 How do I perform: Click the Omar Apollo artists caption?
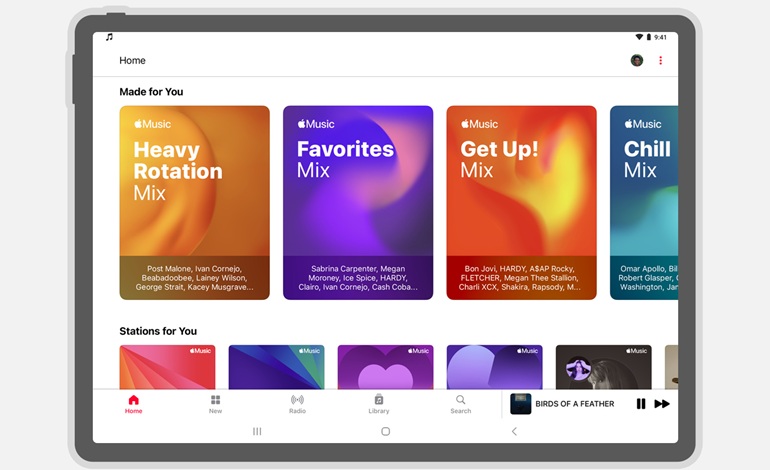(648, 278)
